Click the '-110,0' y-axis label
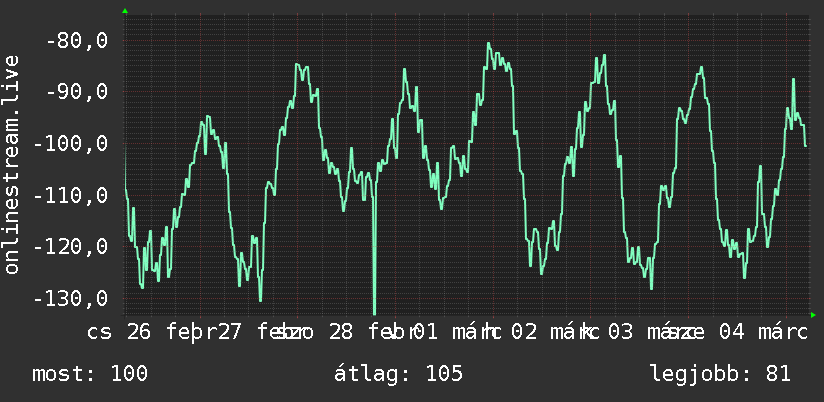 70,195
